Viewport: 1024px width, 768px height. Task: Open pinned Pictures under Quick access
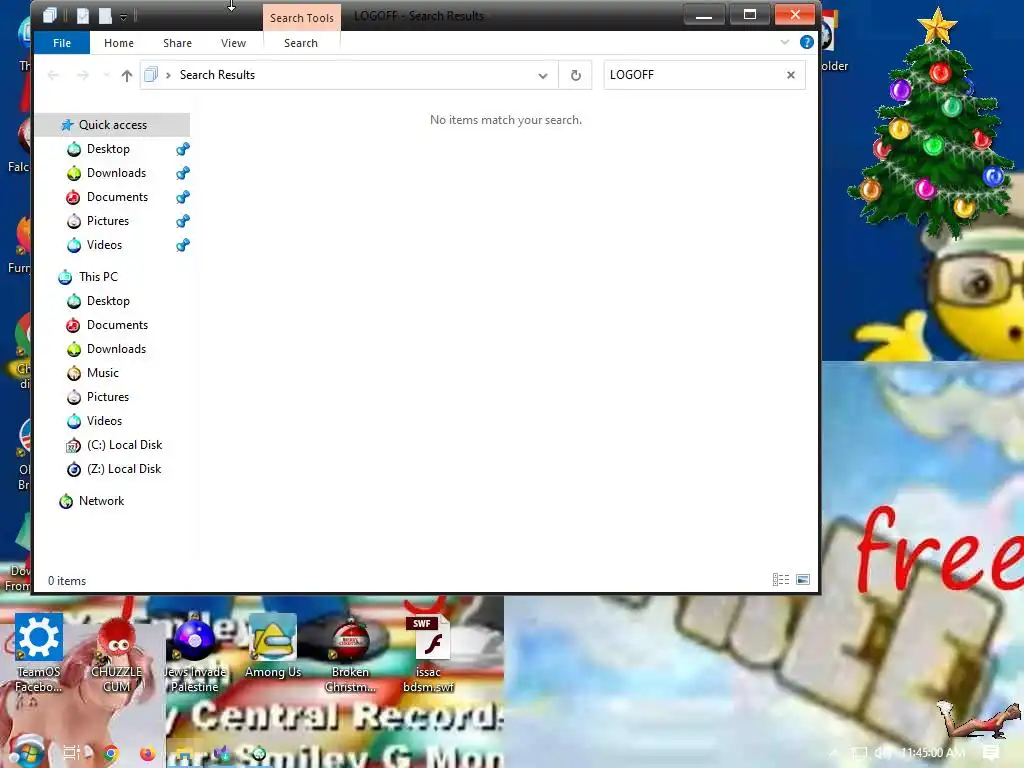click(x=108, y=221)
